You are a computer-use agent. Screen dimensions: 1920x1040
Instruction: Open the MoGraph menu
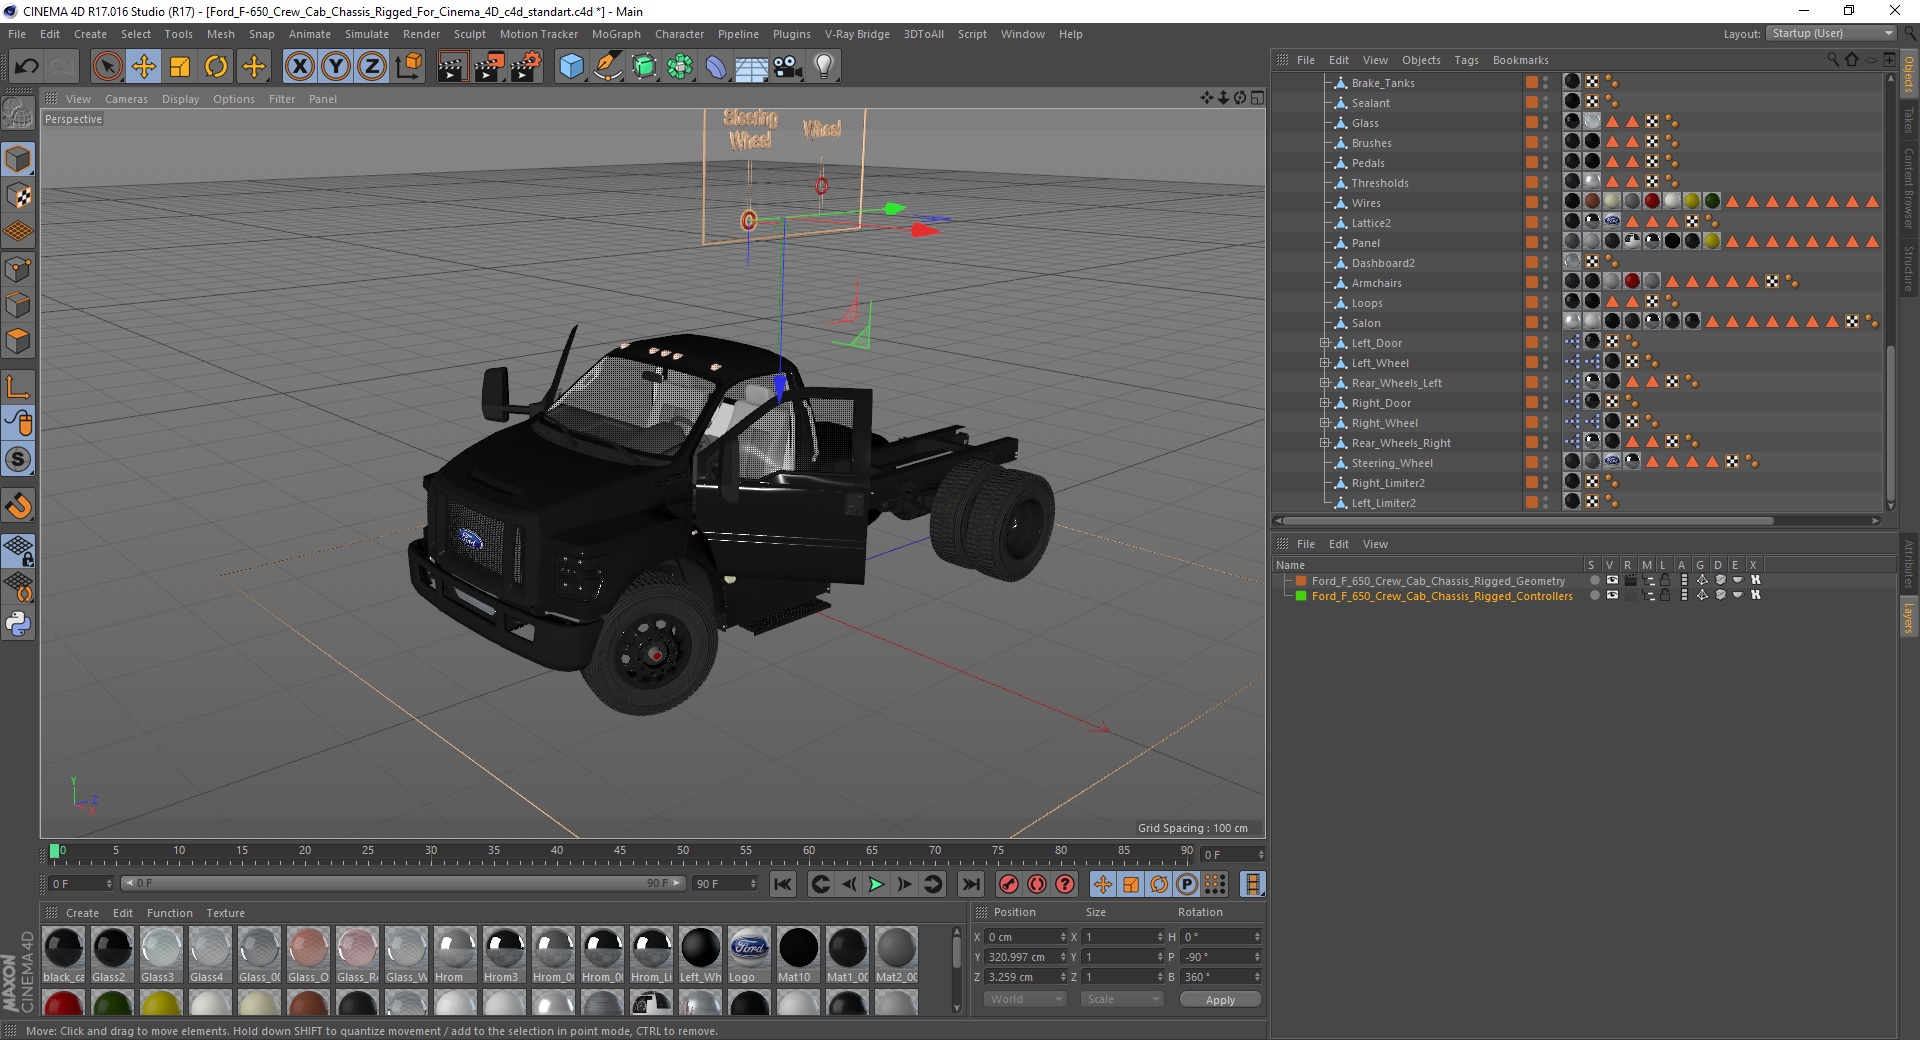point(616,34)
